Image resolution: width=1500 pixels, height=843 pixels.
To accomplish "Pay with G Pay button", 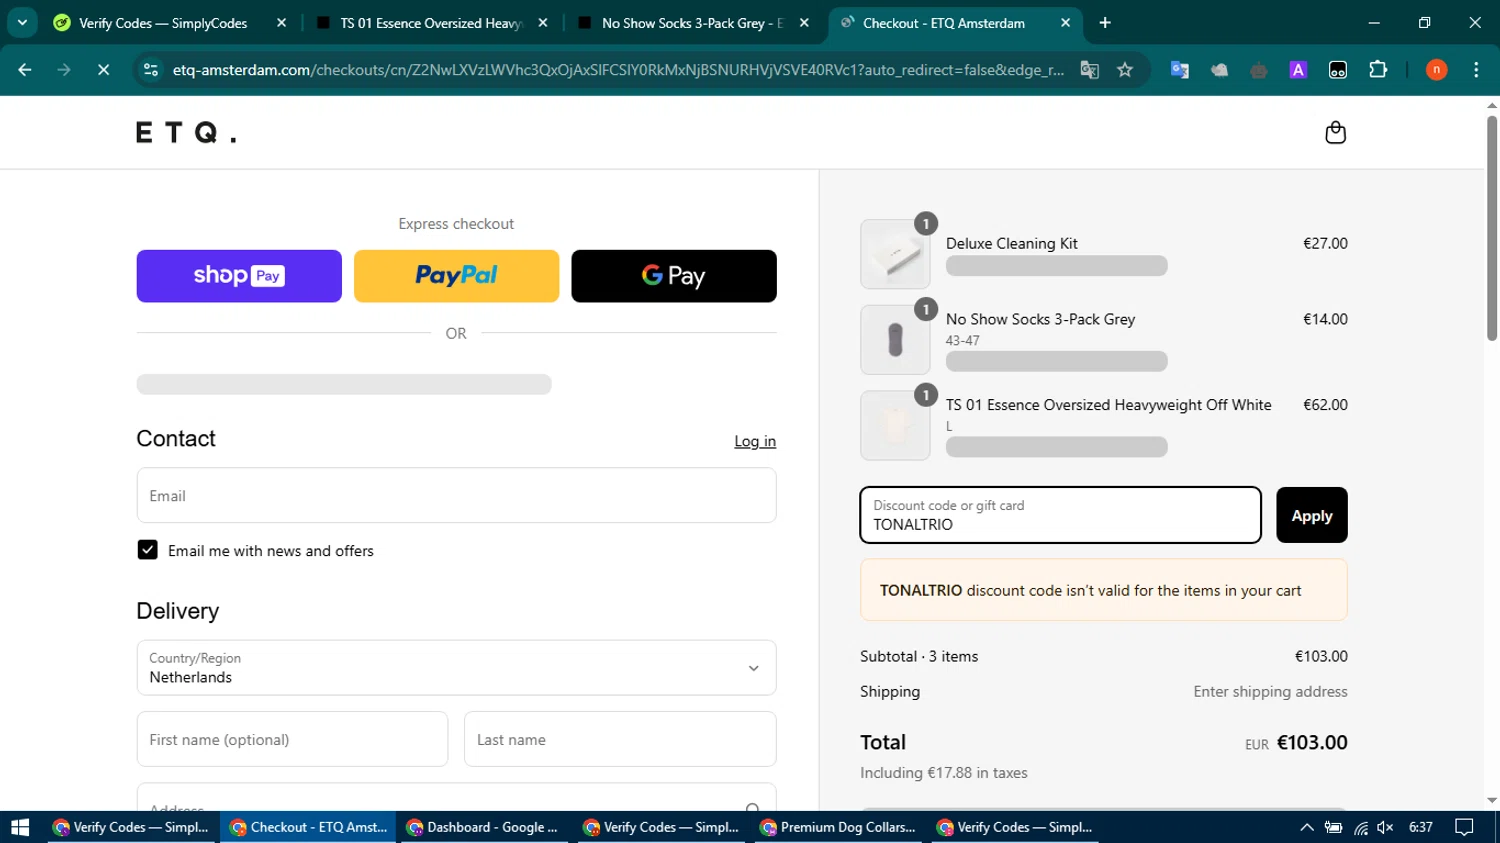I will (674, 276).
